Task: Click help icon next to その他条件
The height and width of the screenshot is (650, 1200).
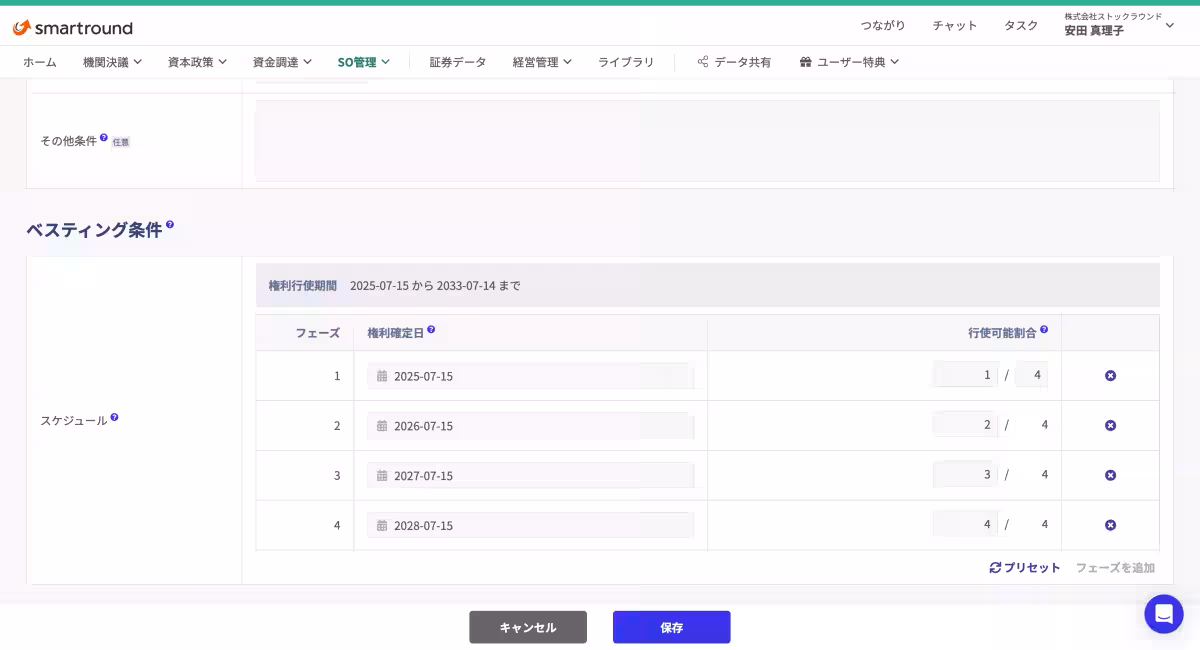Action: click(104, 138)
